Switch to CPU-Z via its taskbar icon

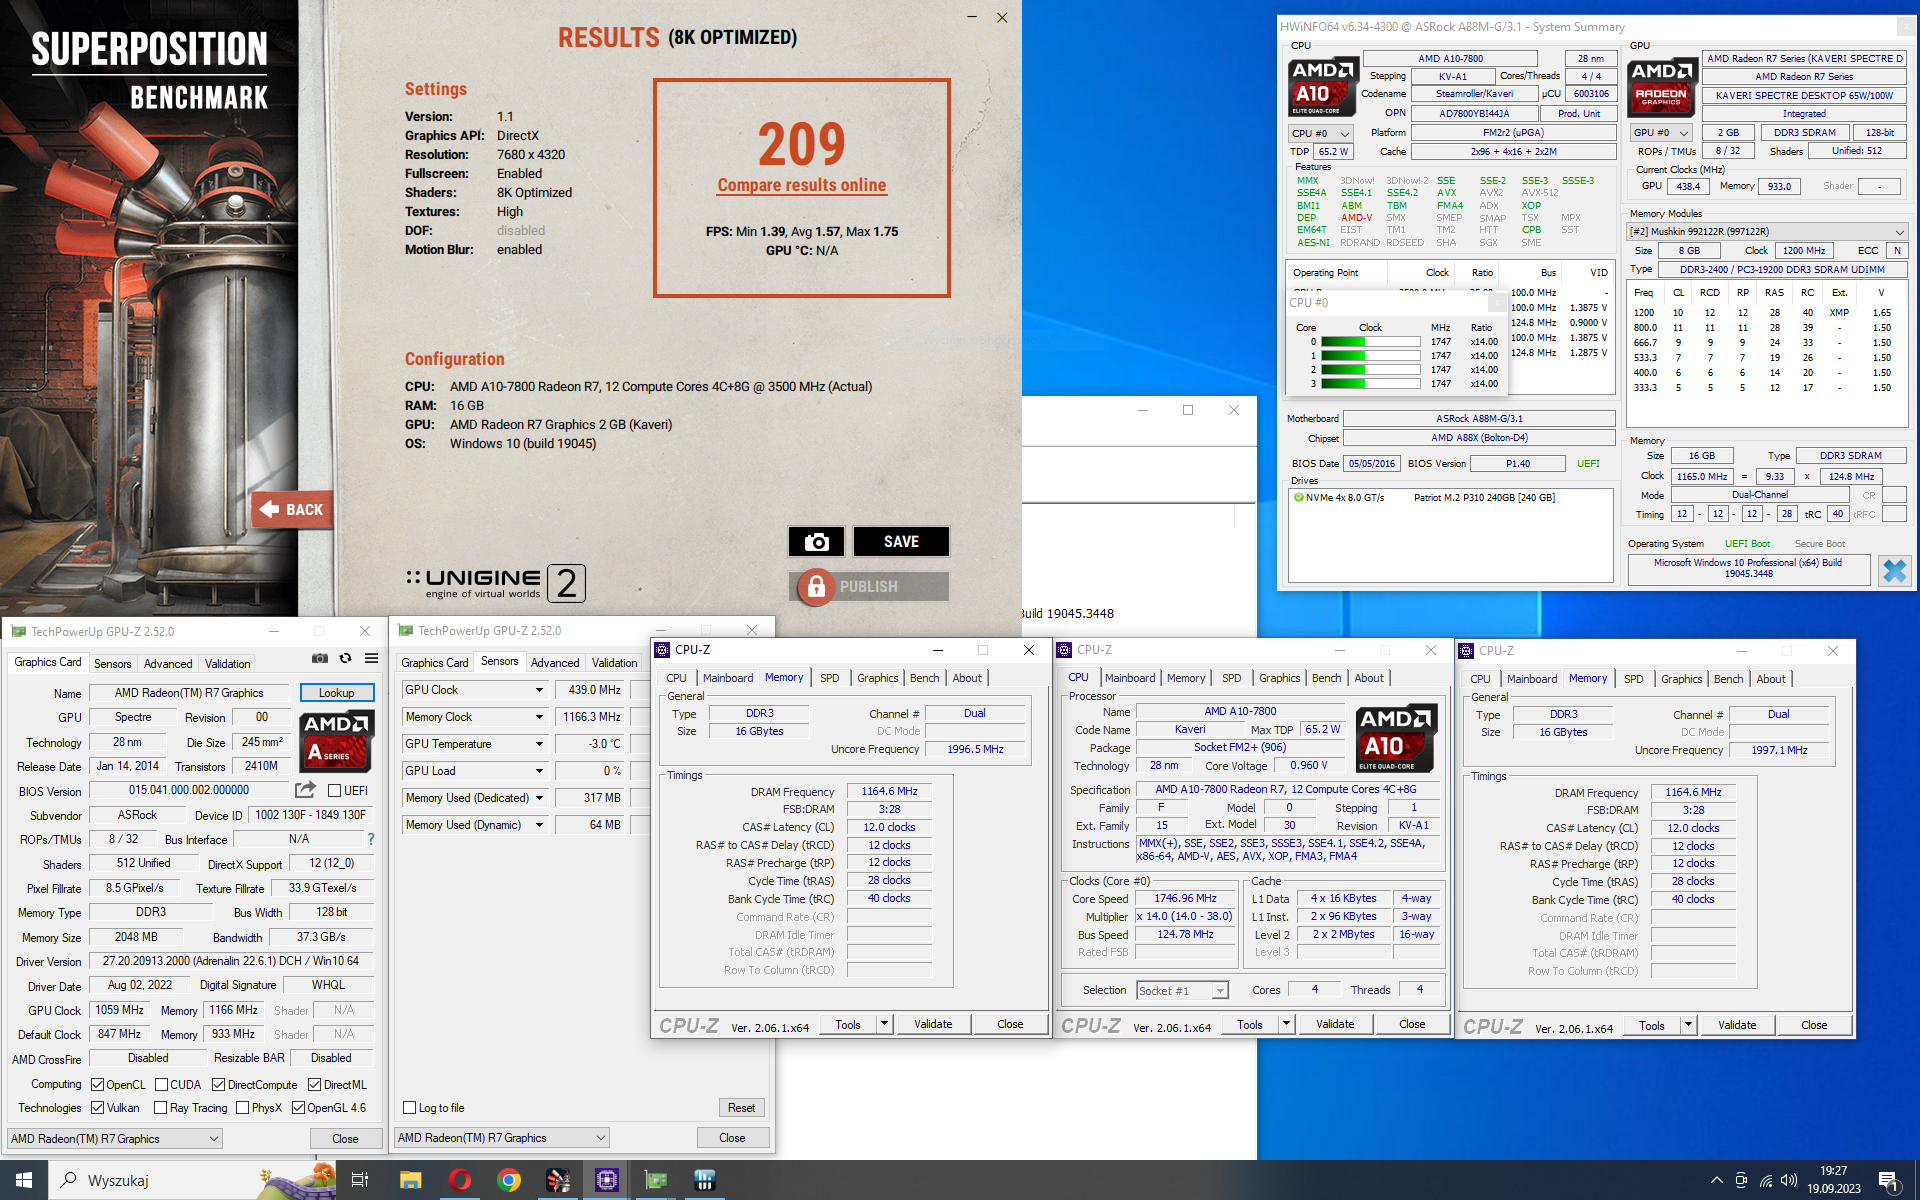pos(607,1180)
